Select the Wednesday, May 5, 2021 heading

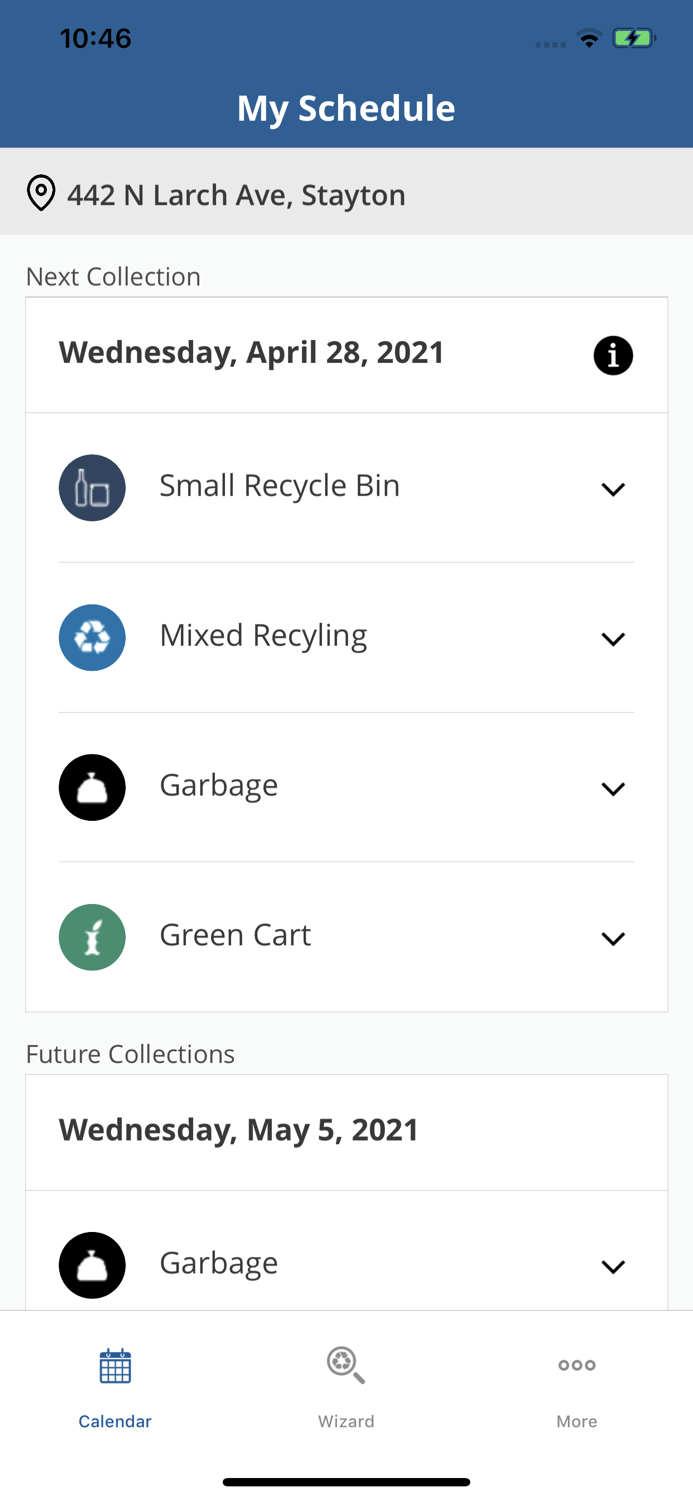(239, 1129)
